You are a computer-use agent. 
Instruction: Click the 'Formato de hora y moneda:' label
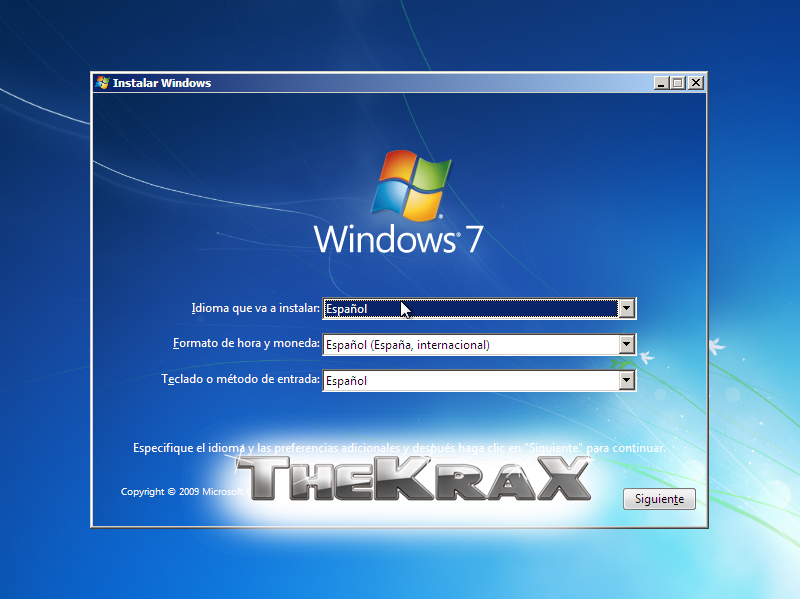point(246,343)
